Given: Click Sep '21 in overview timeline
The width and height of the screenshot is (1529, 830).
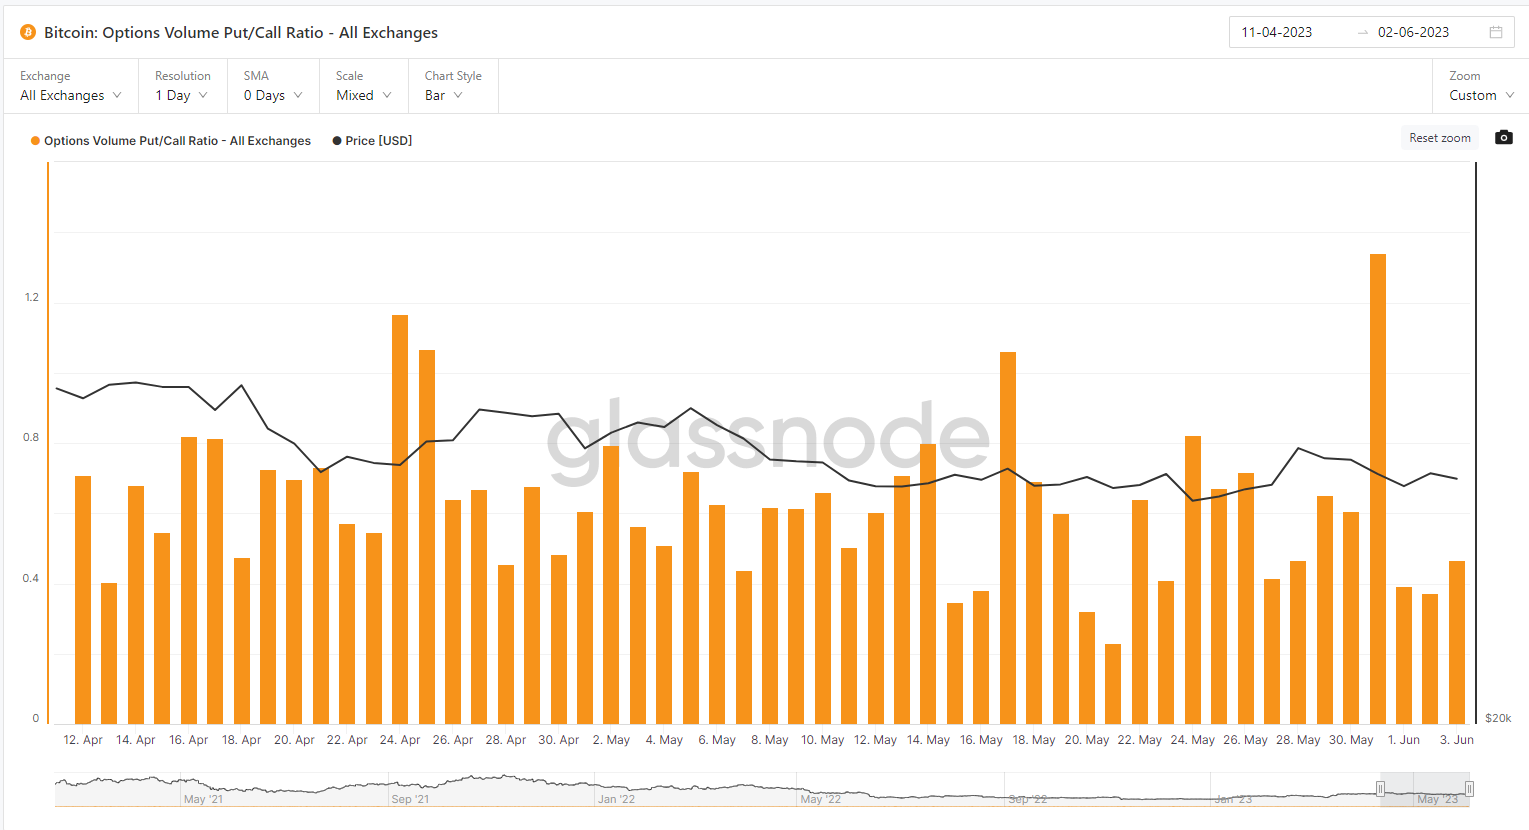Looking at the screenshot, I should pyautogui.click(x=410, y=799).
